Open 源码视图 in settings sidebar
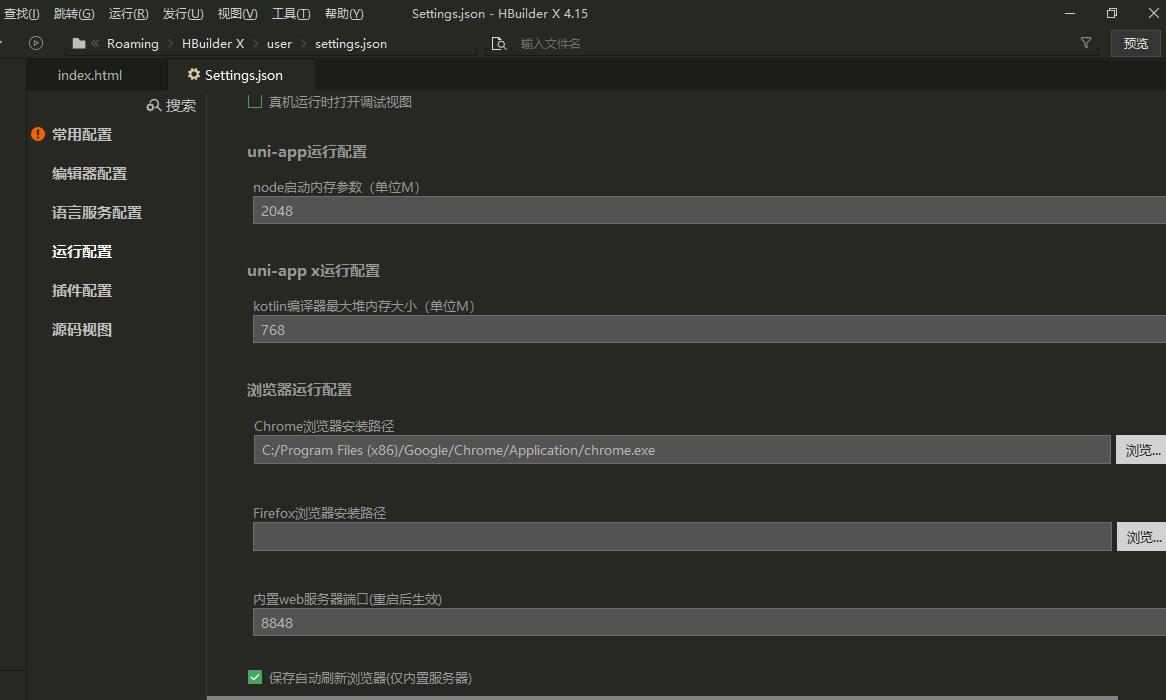1166x700 pixels. click(x=82, y=330)
